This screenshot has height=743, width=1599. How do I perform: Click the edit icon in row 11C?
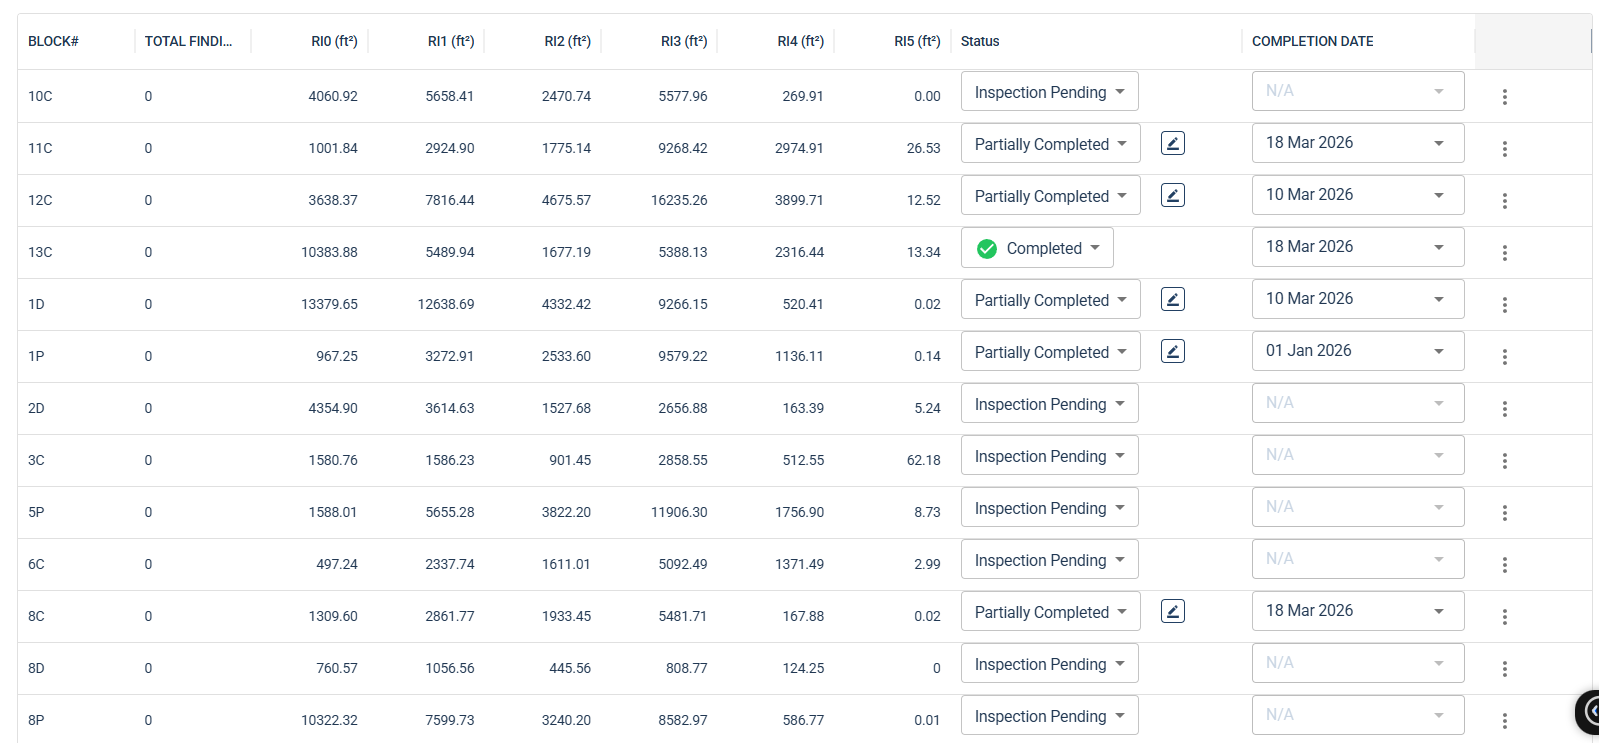[x=1172, y=144]
